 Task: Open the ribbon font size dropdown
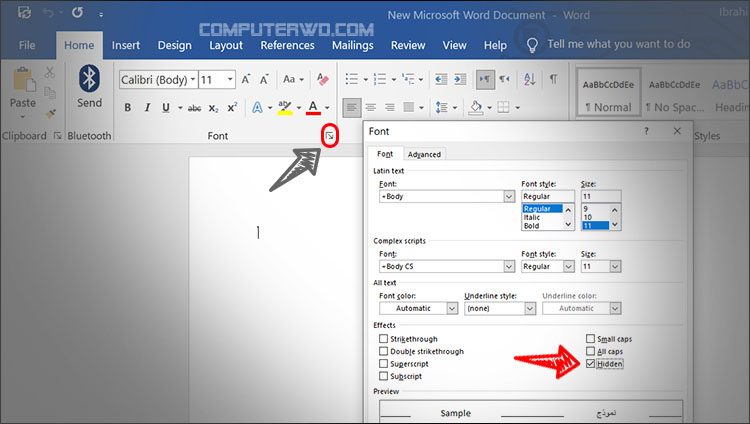pos(230,79)
